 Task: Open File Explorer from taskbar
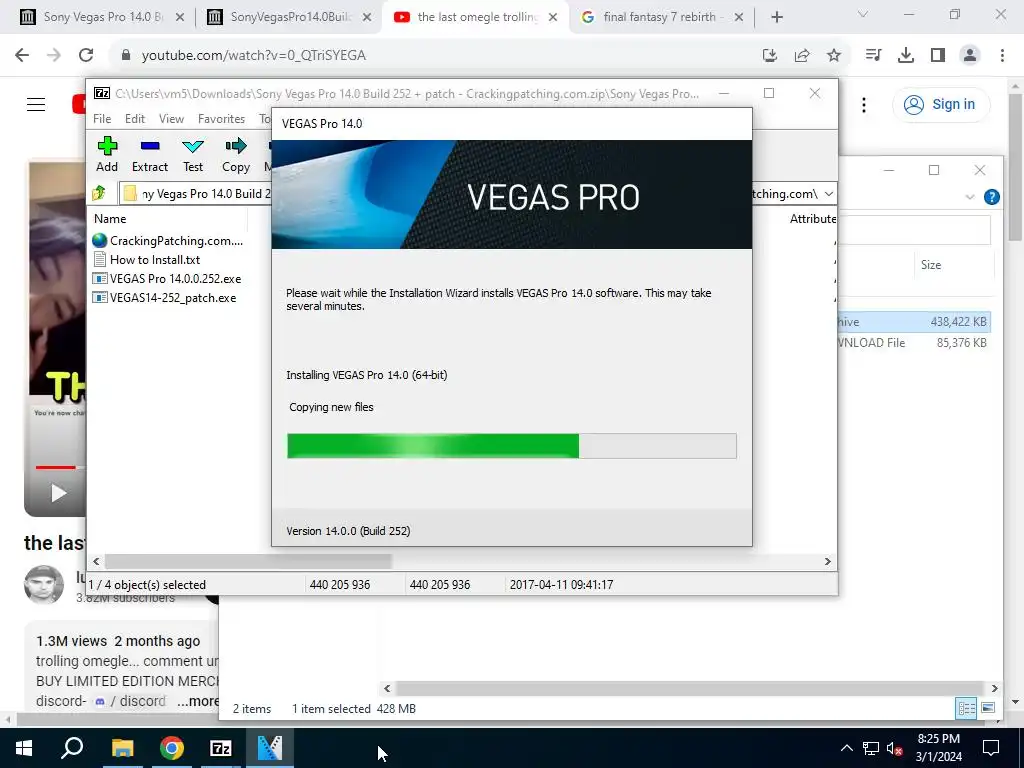pyautogui.click(x=122, y=748)
